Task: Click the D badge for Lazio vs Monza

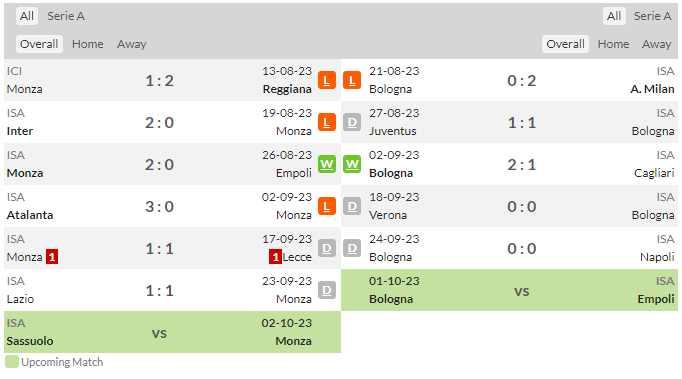Action: (x=327, y=290)
